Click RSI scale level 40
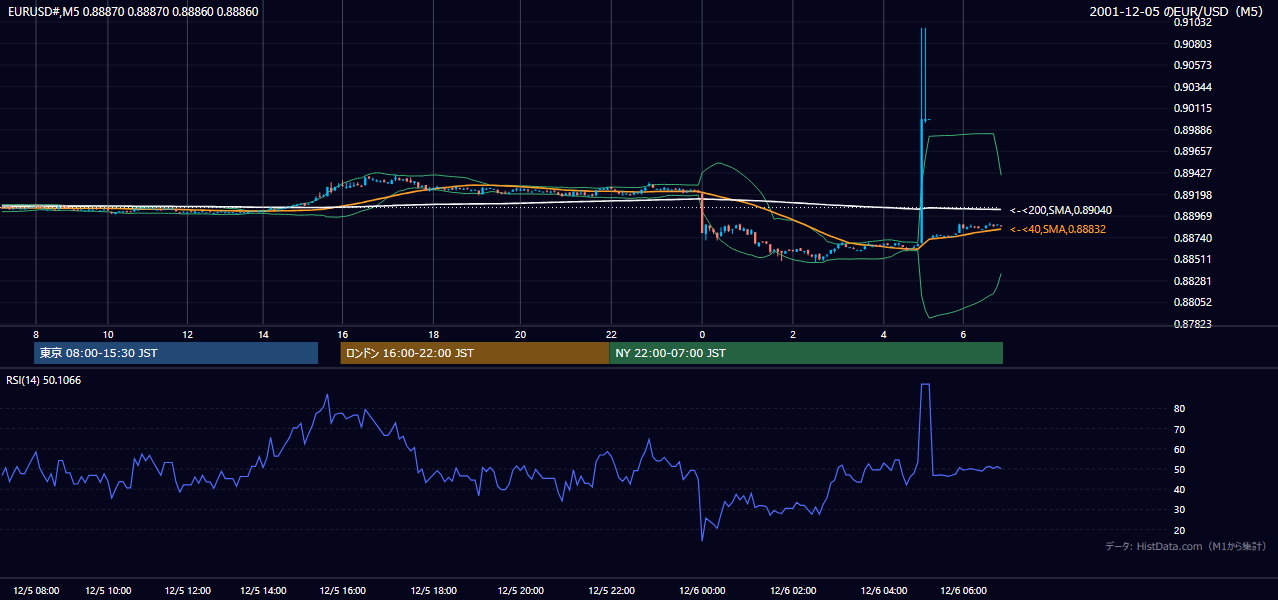Screen dimensions: 1278x600 [x=1180, y=489]
